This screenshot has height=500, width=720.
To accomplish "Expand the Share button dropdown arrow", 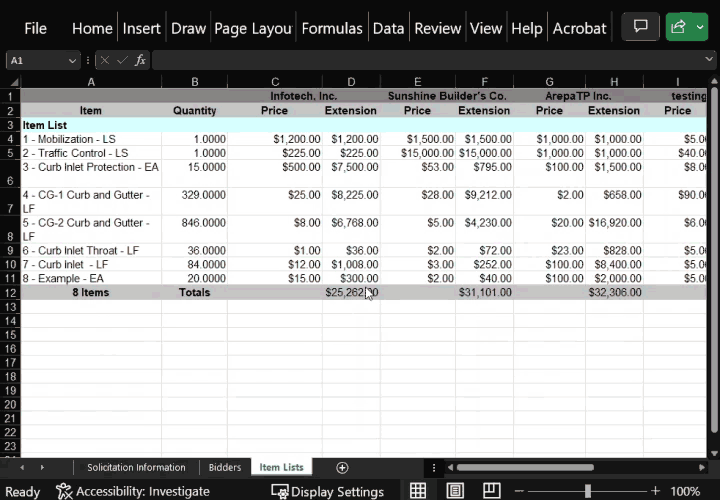I will (700, 27).
